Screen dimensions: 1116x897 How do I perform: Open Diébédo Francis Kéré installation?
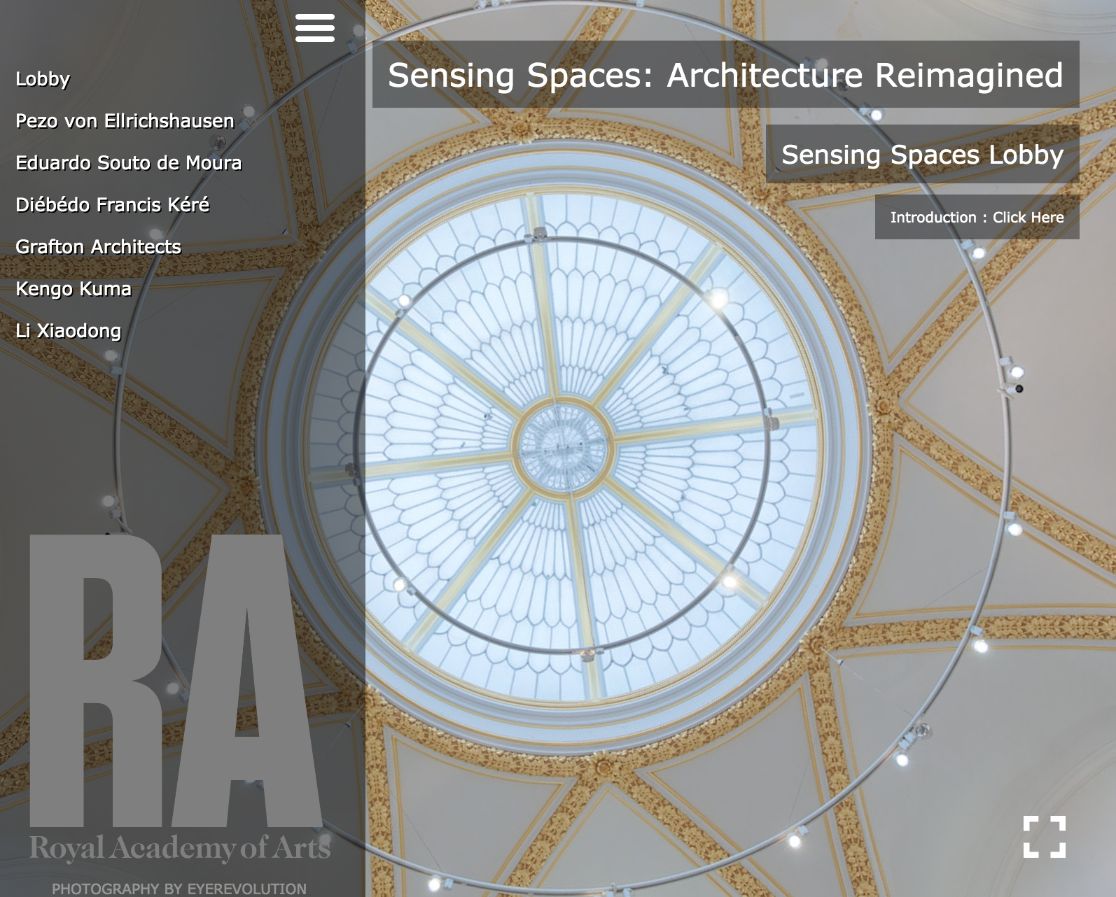(x=112, y=205)
